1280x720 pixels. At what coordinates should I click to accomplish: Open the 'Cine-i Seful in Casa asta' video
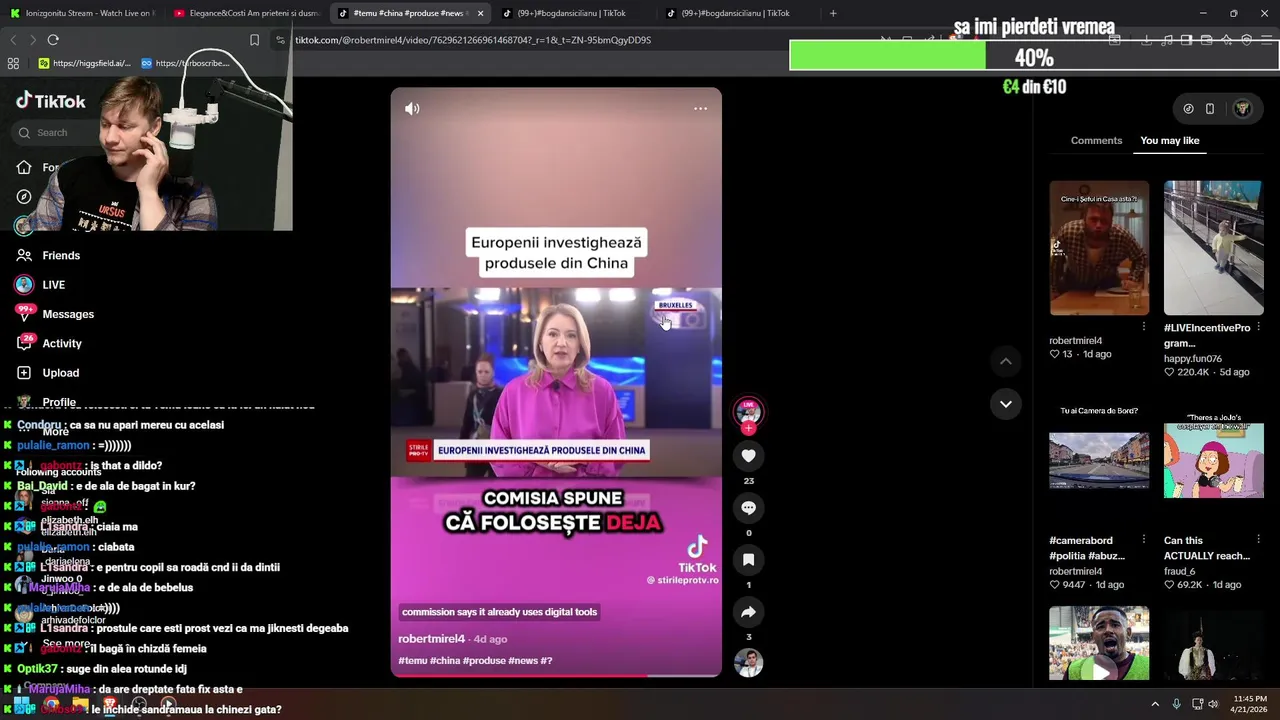1099,248
